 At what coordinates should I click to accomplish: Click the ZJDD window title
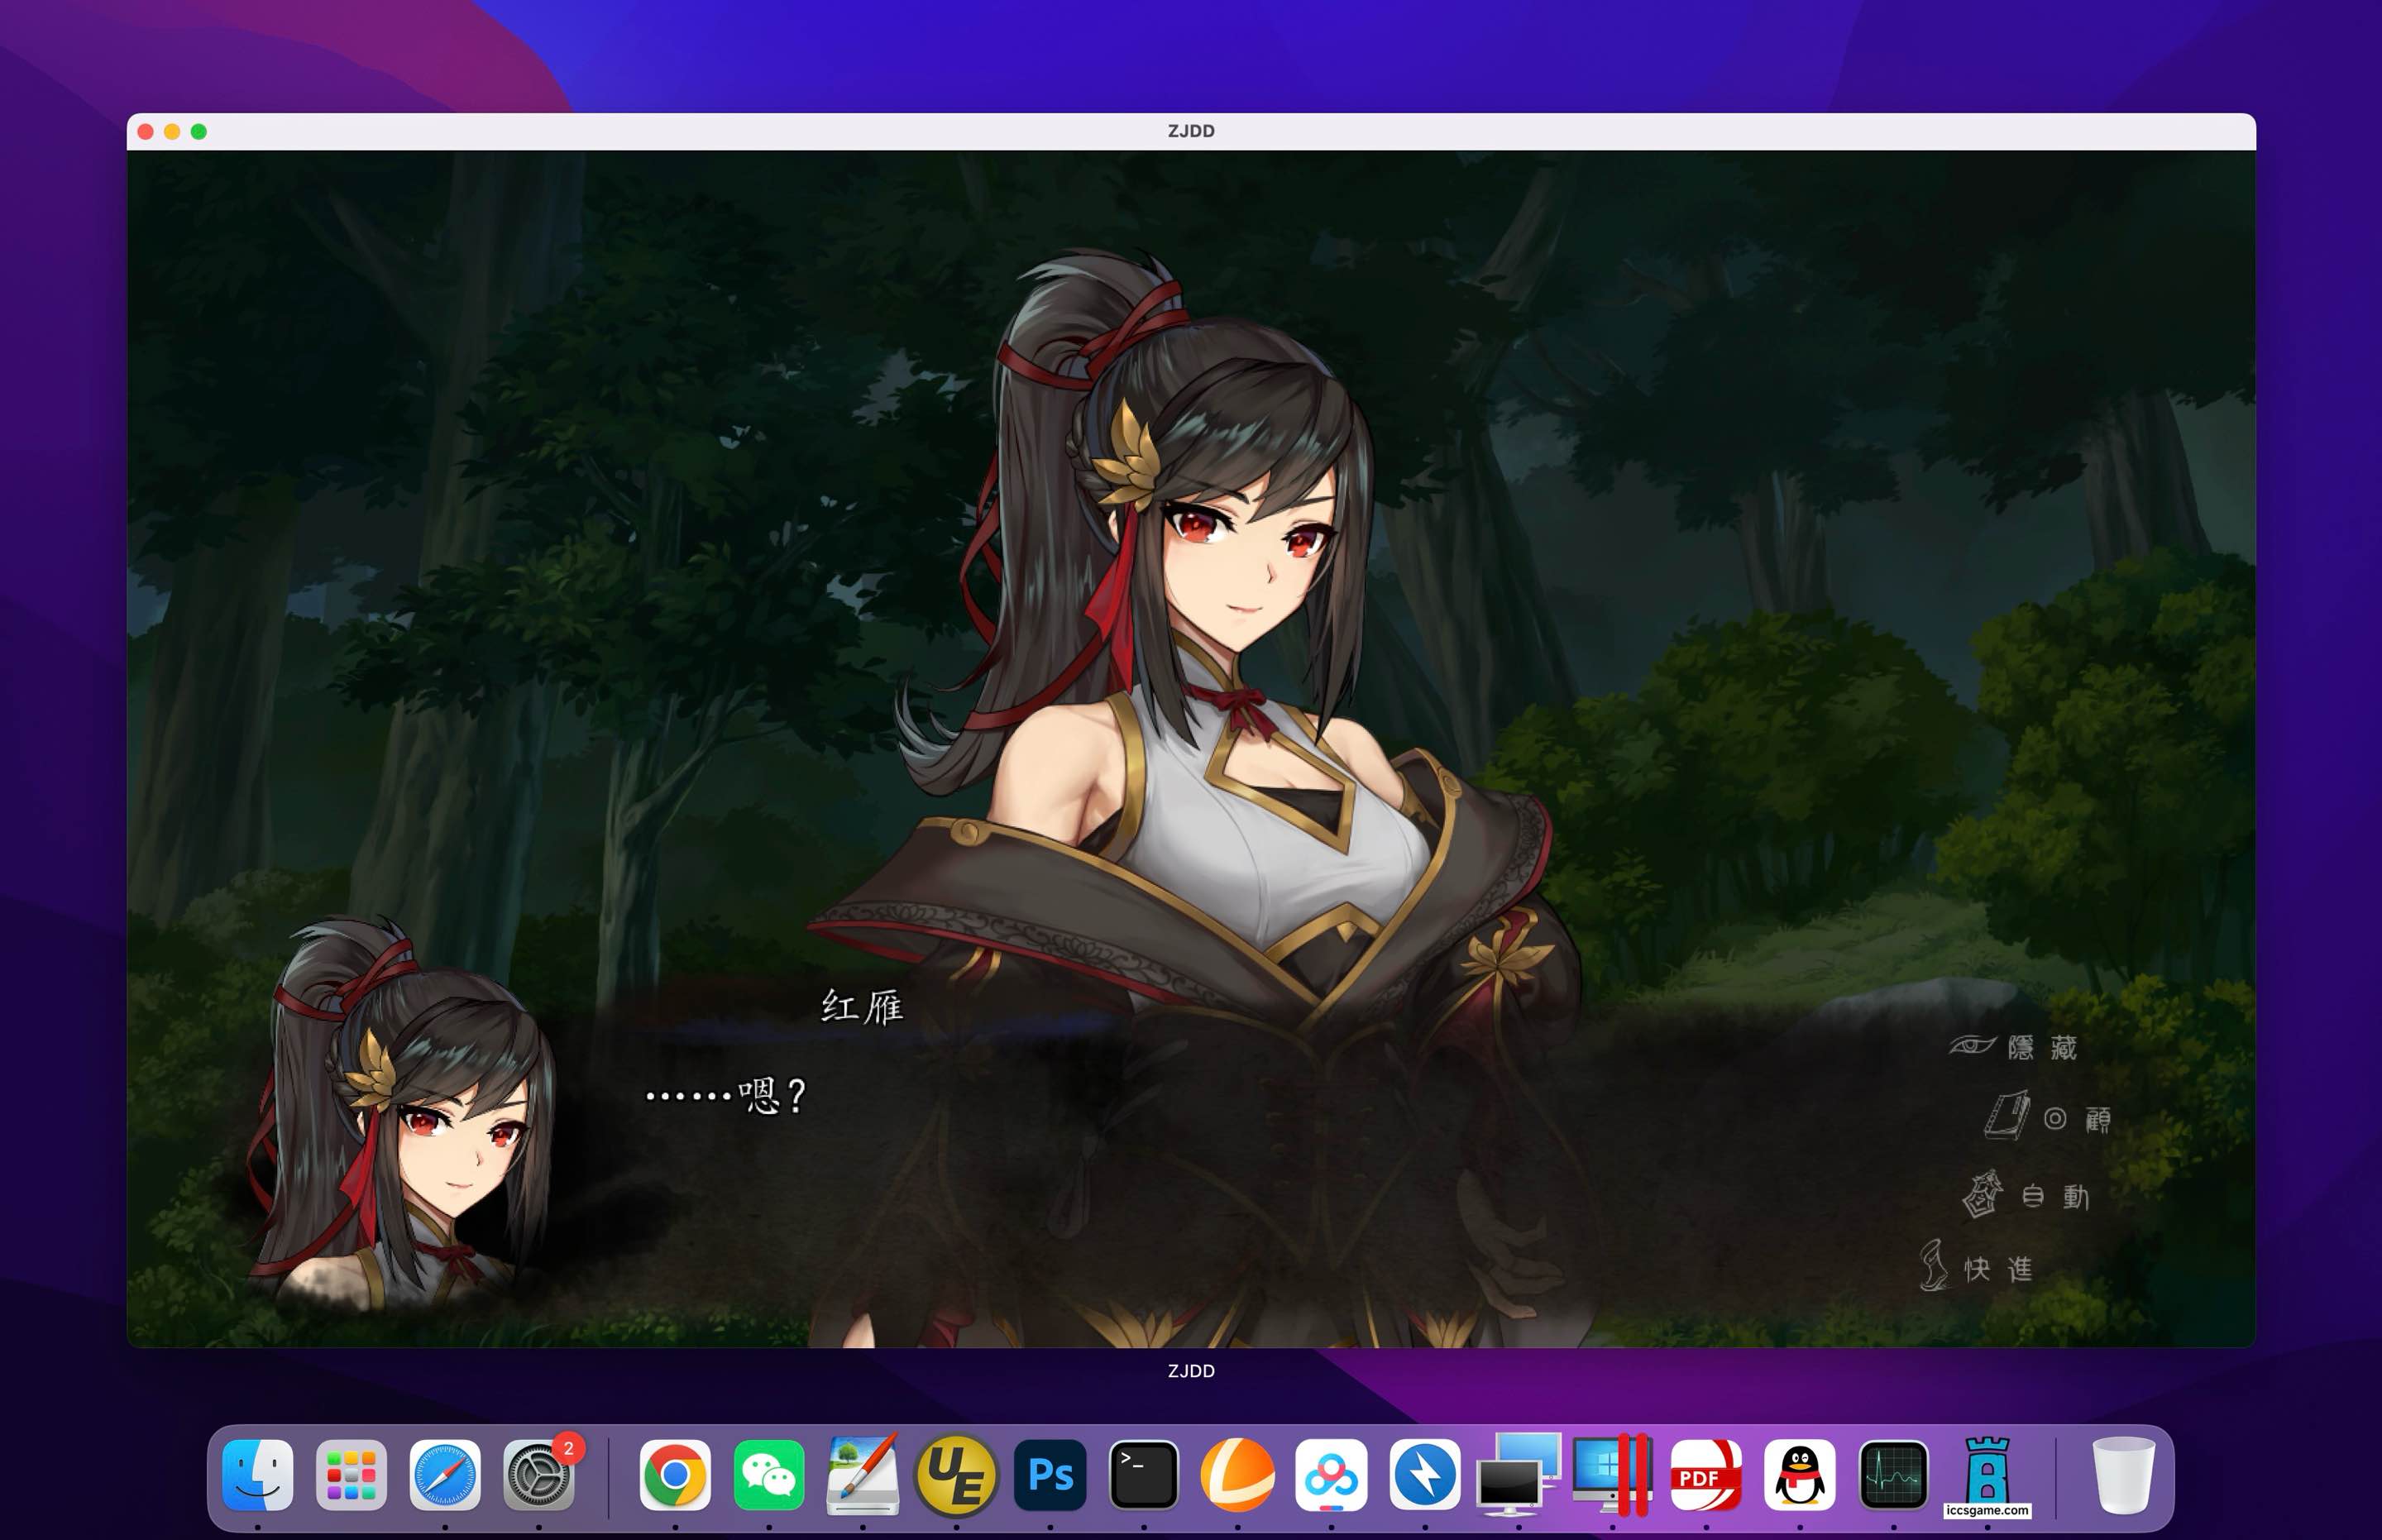[x=1191, y=131]
